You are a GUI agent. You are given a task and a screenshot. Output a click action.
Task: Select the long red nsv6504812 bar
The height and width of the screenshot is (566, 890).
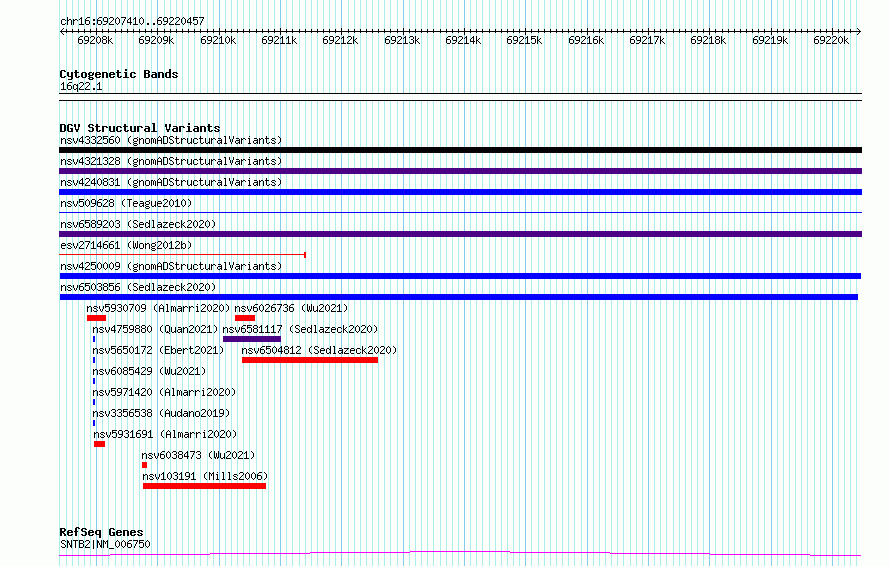point(310,360)
